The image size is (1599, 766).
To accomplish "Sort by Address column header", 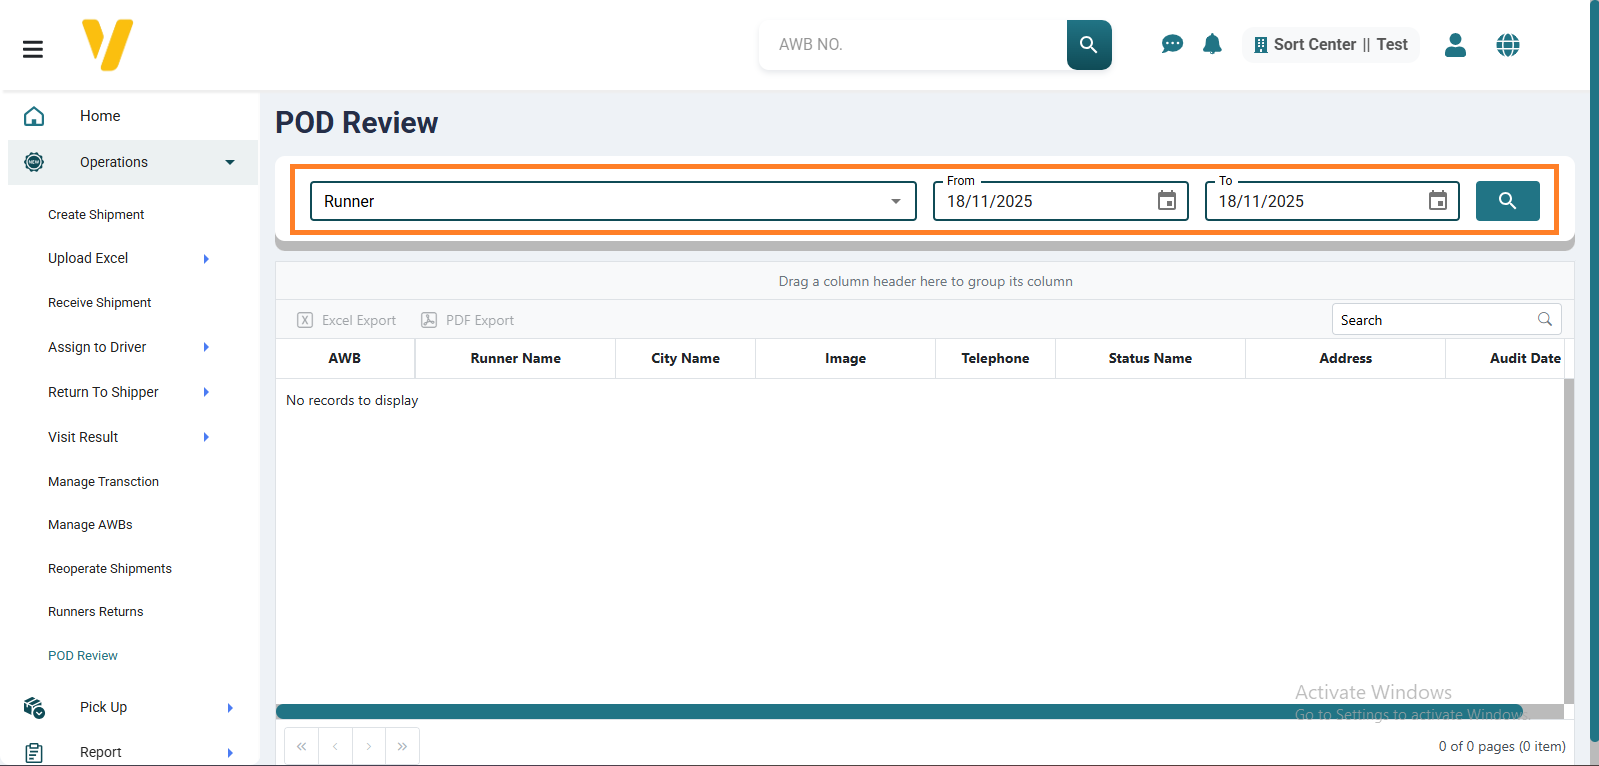I will pyautogui.click(x=1346, y=358).
